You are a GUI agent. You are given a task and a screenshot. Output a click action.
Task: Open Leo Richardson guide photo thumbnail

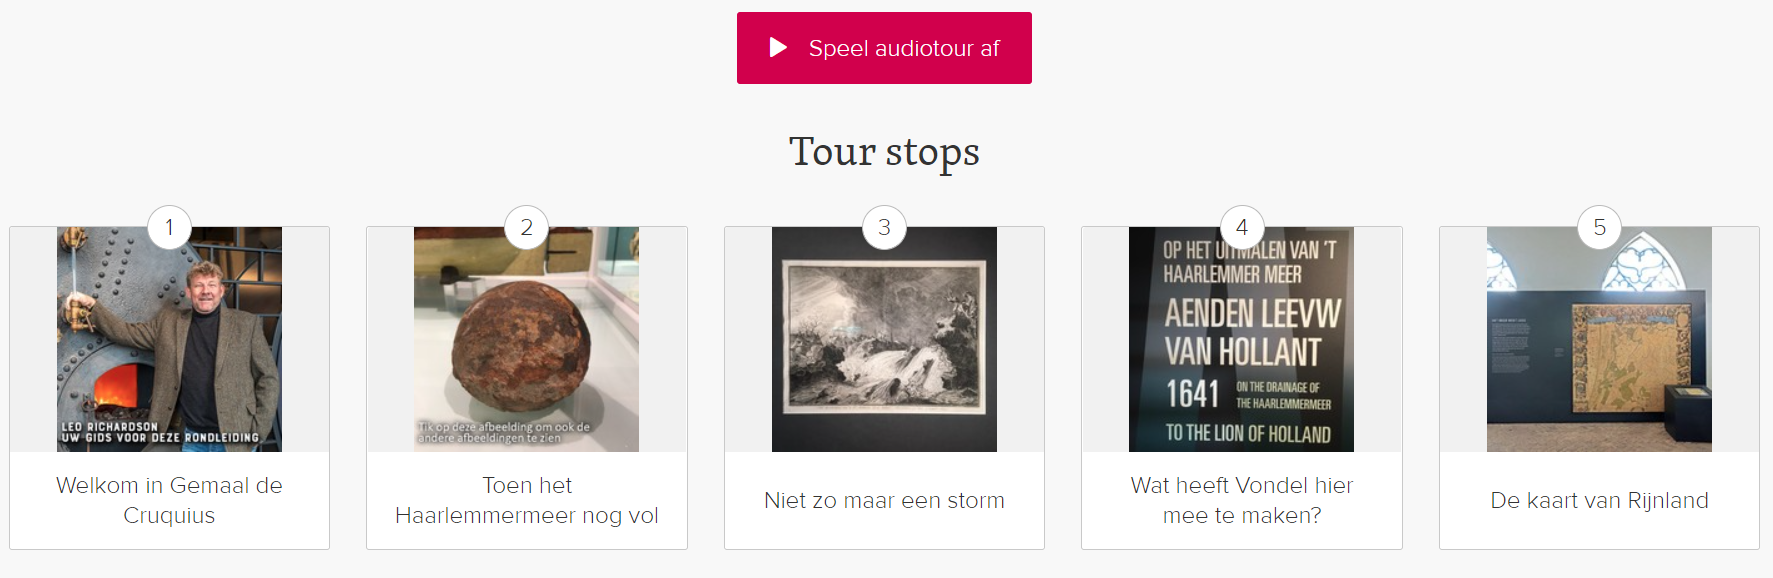pos(169,339)
